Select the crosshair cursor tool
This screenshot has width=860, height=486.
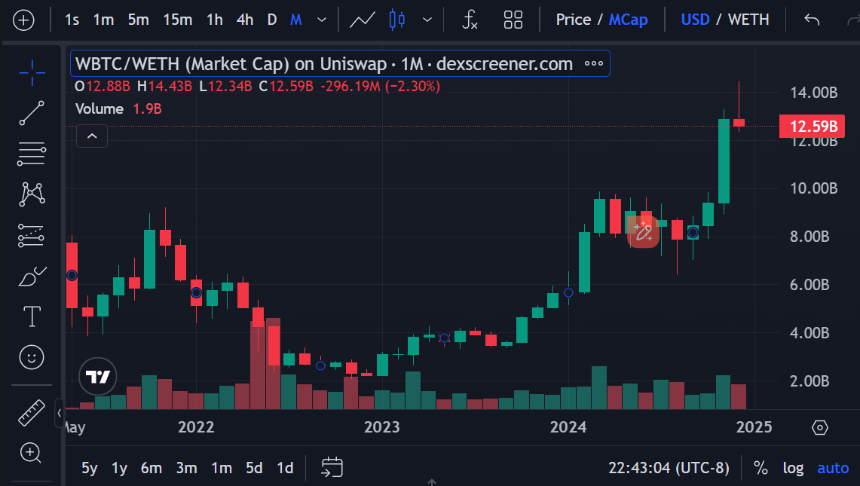coord(32,73)
